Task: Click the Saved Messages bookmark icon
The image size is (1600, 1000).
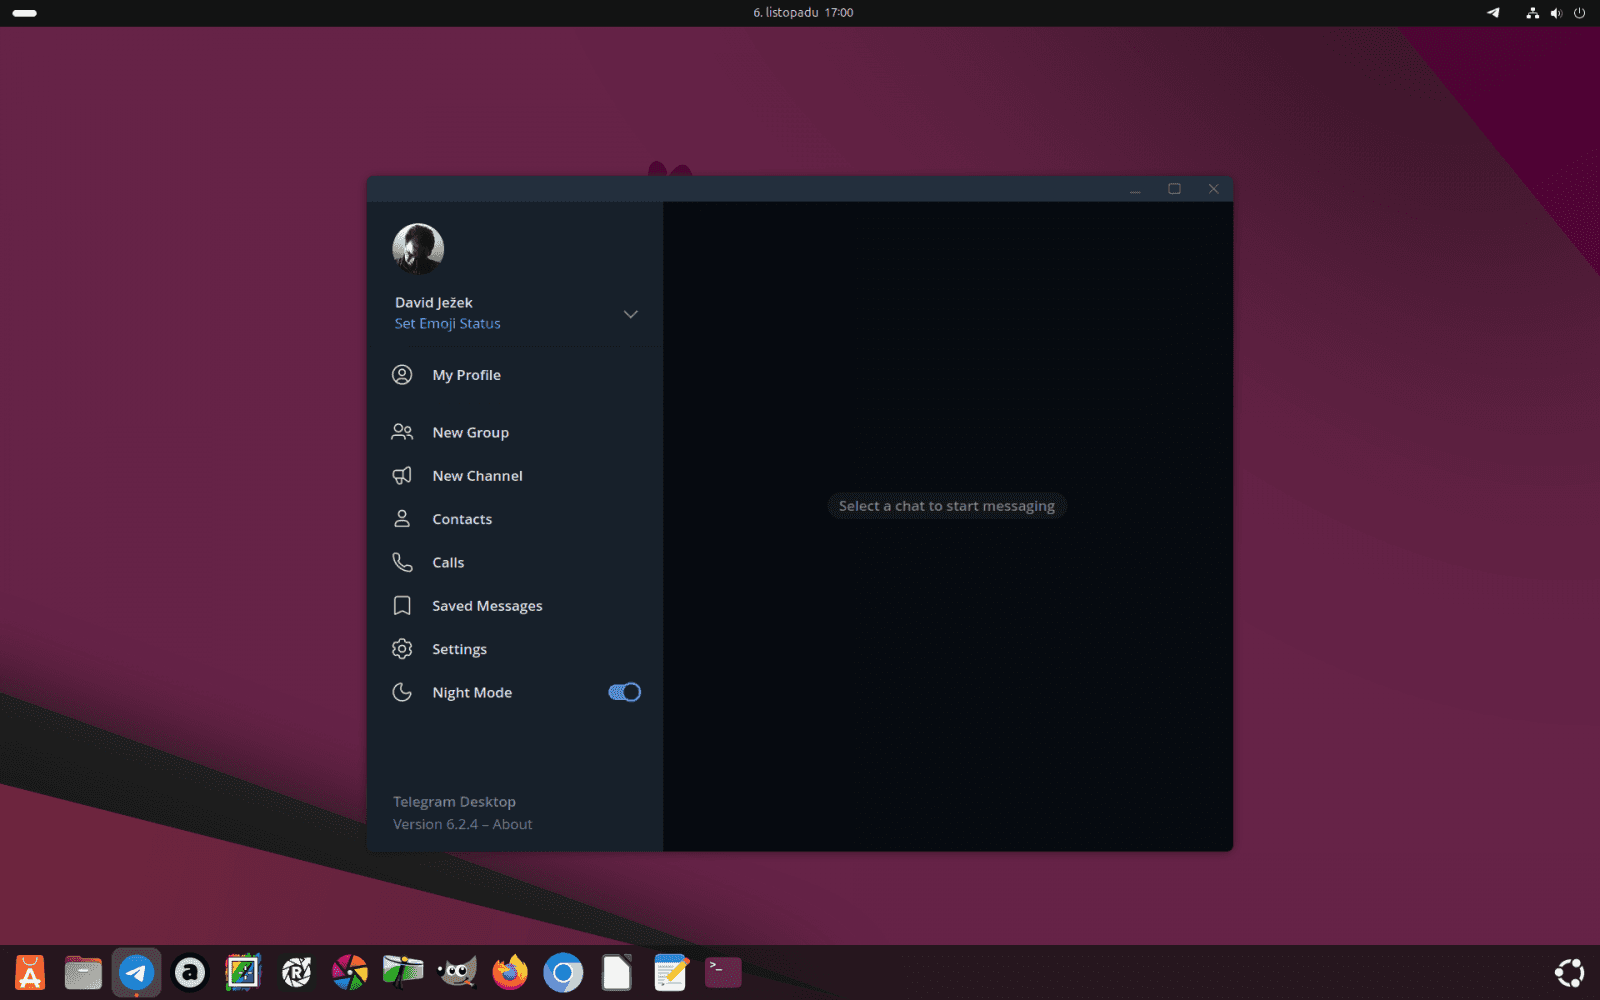Action: pyautogui.click(x=402, y=606)
